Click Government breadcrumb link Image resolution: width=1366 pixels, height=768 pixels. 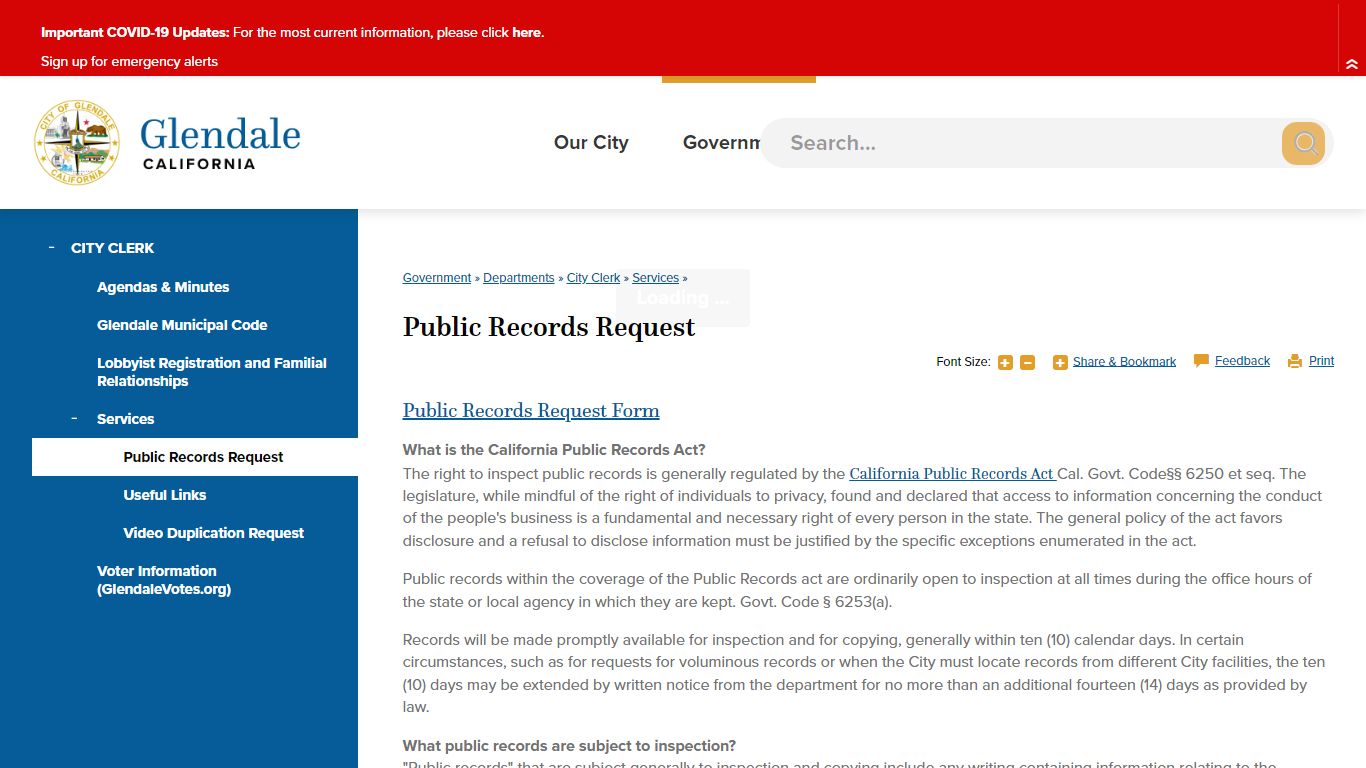437,278
